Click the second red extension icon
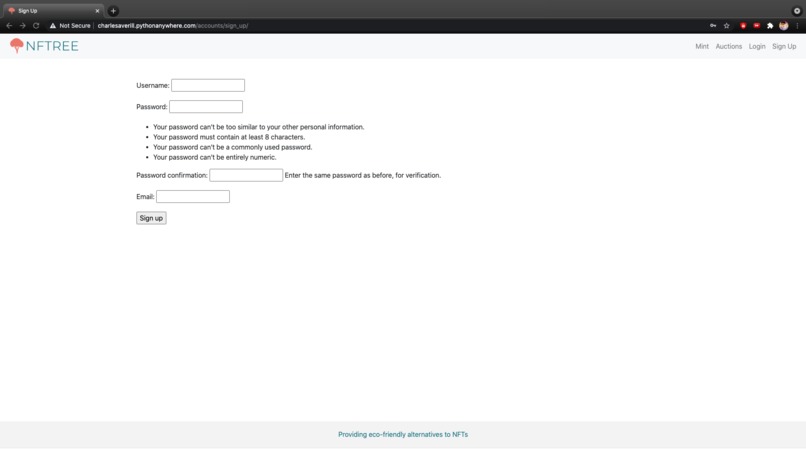 click(x=757, y=26)
